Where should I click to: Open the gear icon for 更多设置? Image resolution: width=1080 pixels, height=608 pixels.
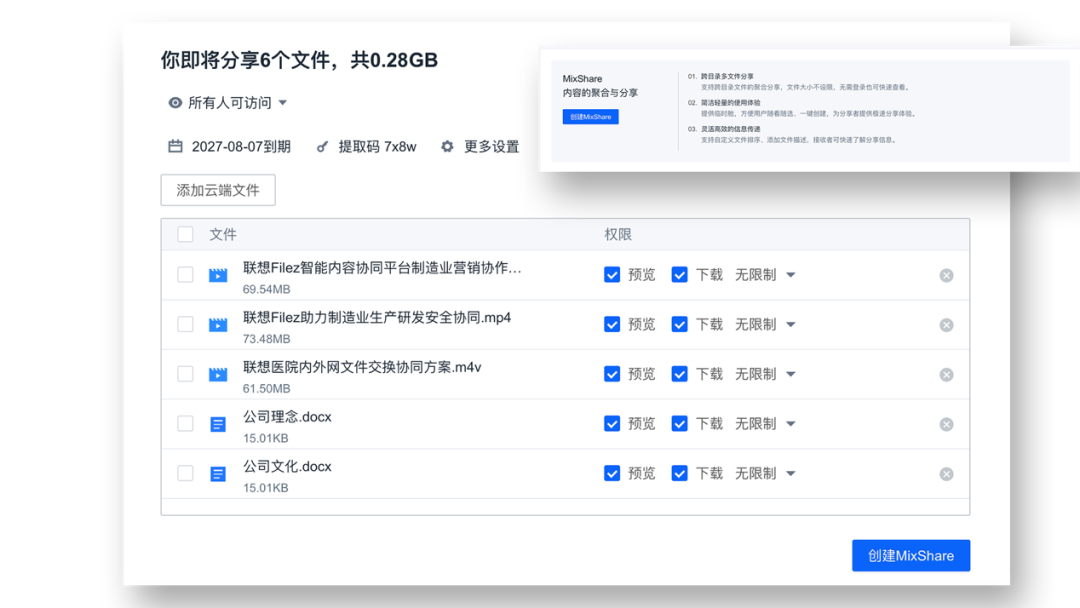(x=447, y=146)
